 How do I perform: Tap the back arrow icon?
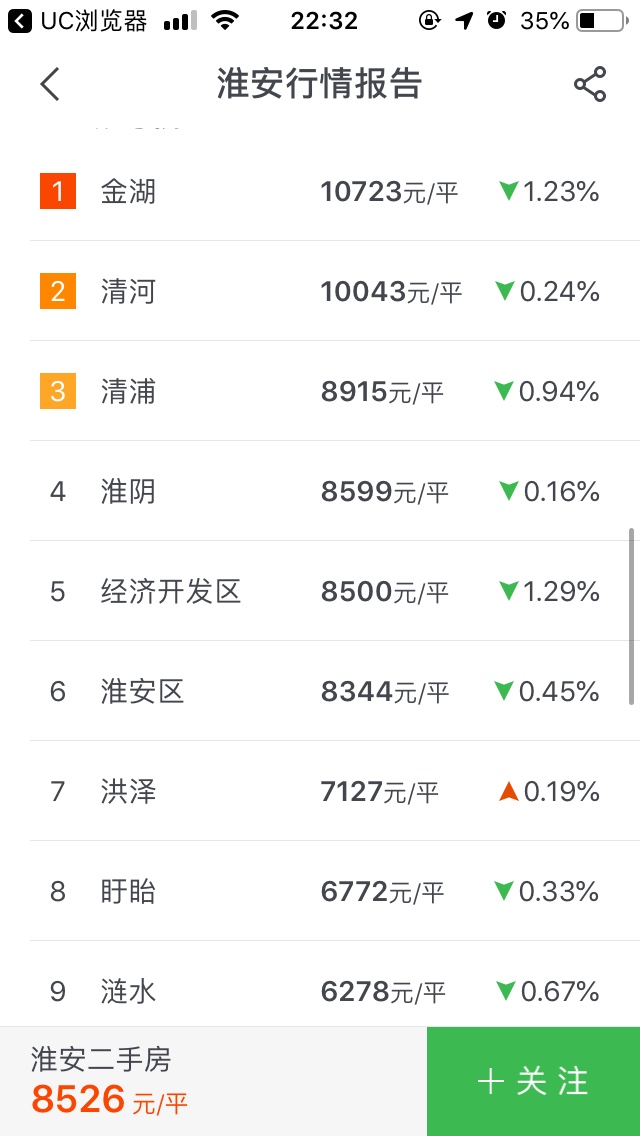(49, 83)
